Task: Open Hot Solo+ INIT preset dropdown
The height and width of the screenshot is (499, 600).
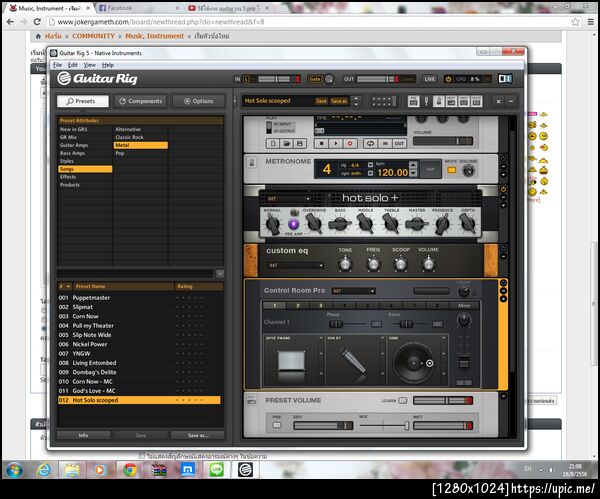Action: pyautogui.click(x=289, y=199)
